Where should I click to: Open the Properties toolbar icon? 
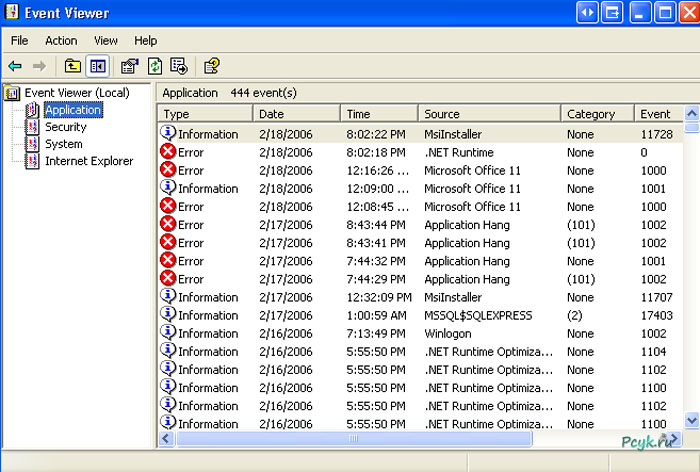pyautogui.click(x=130, y=67)
